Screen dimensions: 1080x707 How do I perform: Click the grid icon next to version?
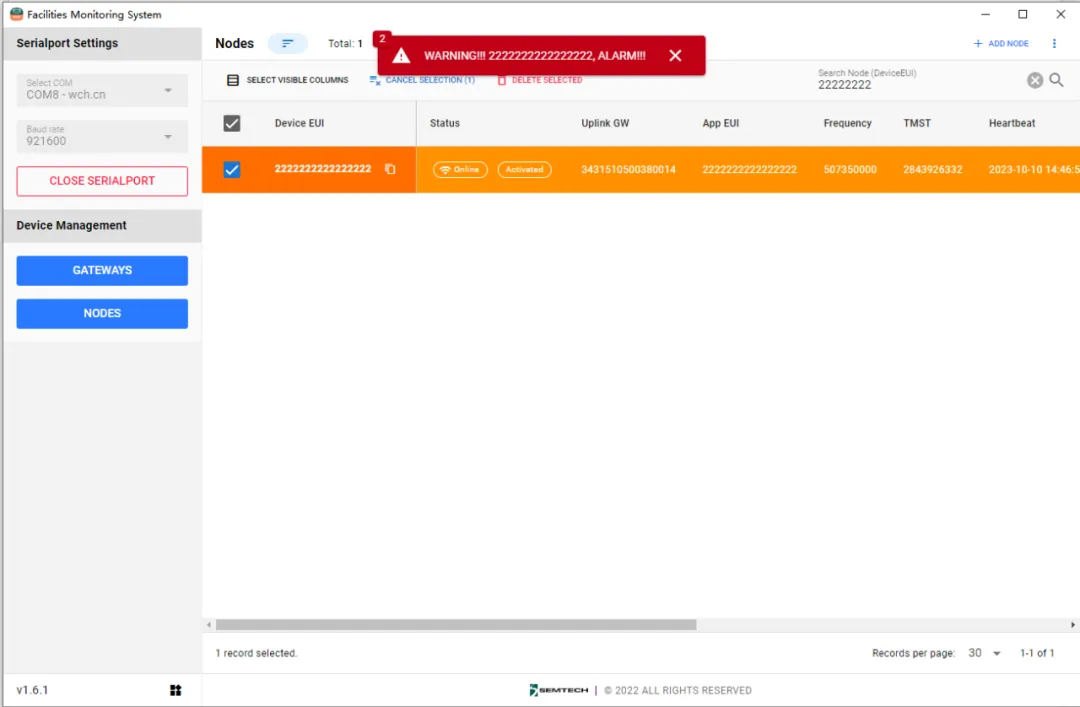coord(176,690)
